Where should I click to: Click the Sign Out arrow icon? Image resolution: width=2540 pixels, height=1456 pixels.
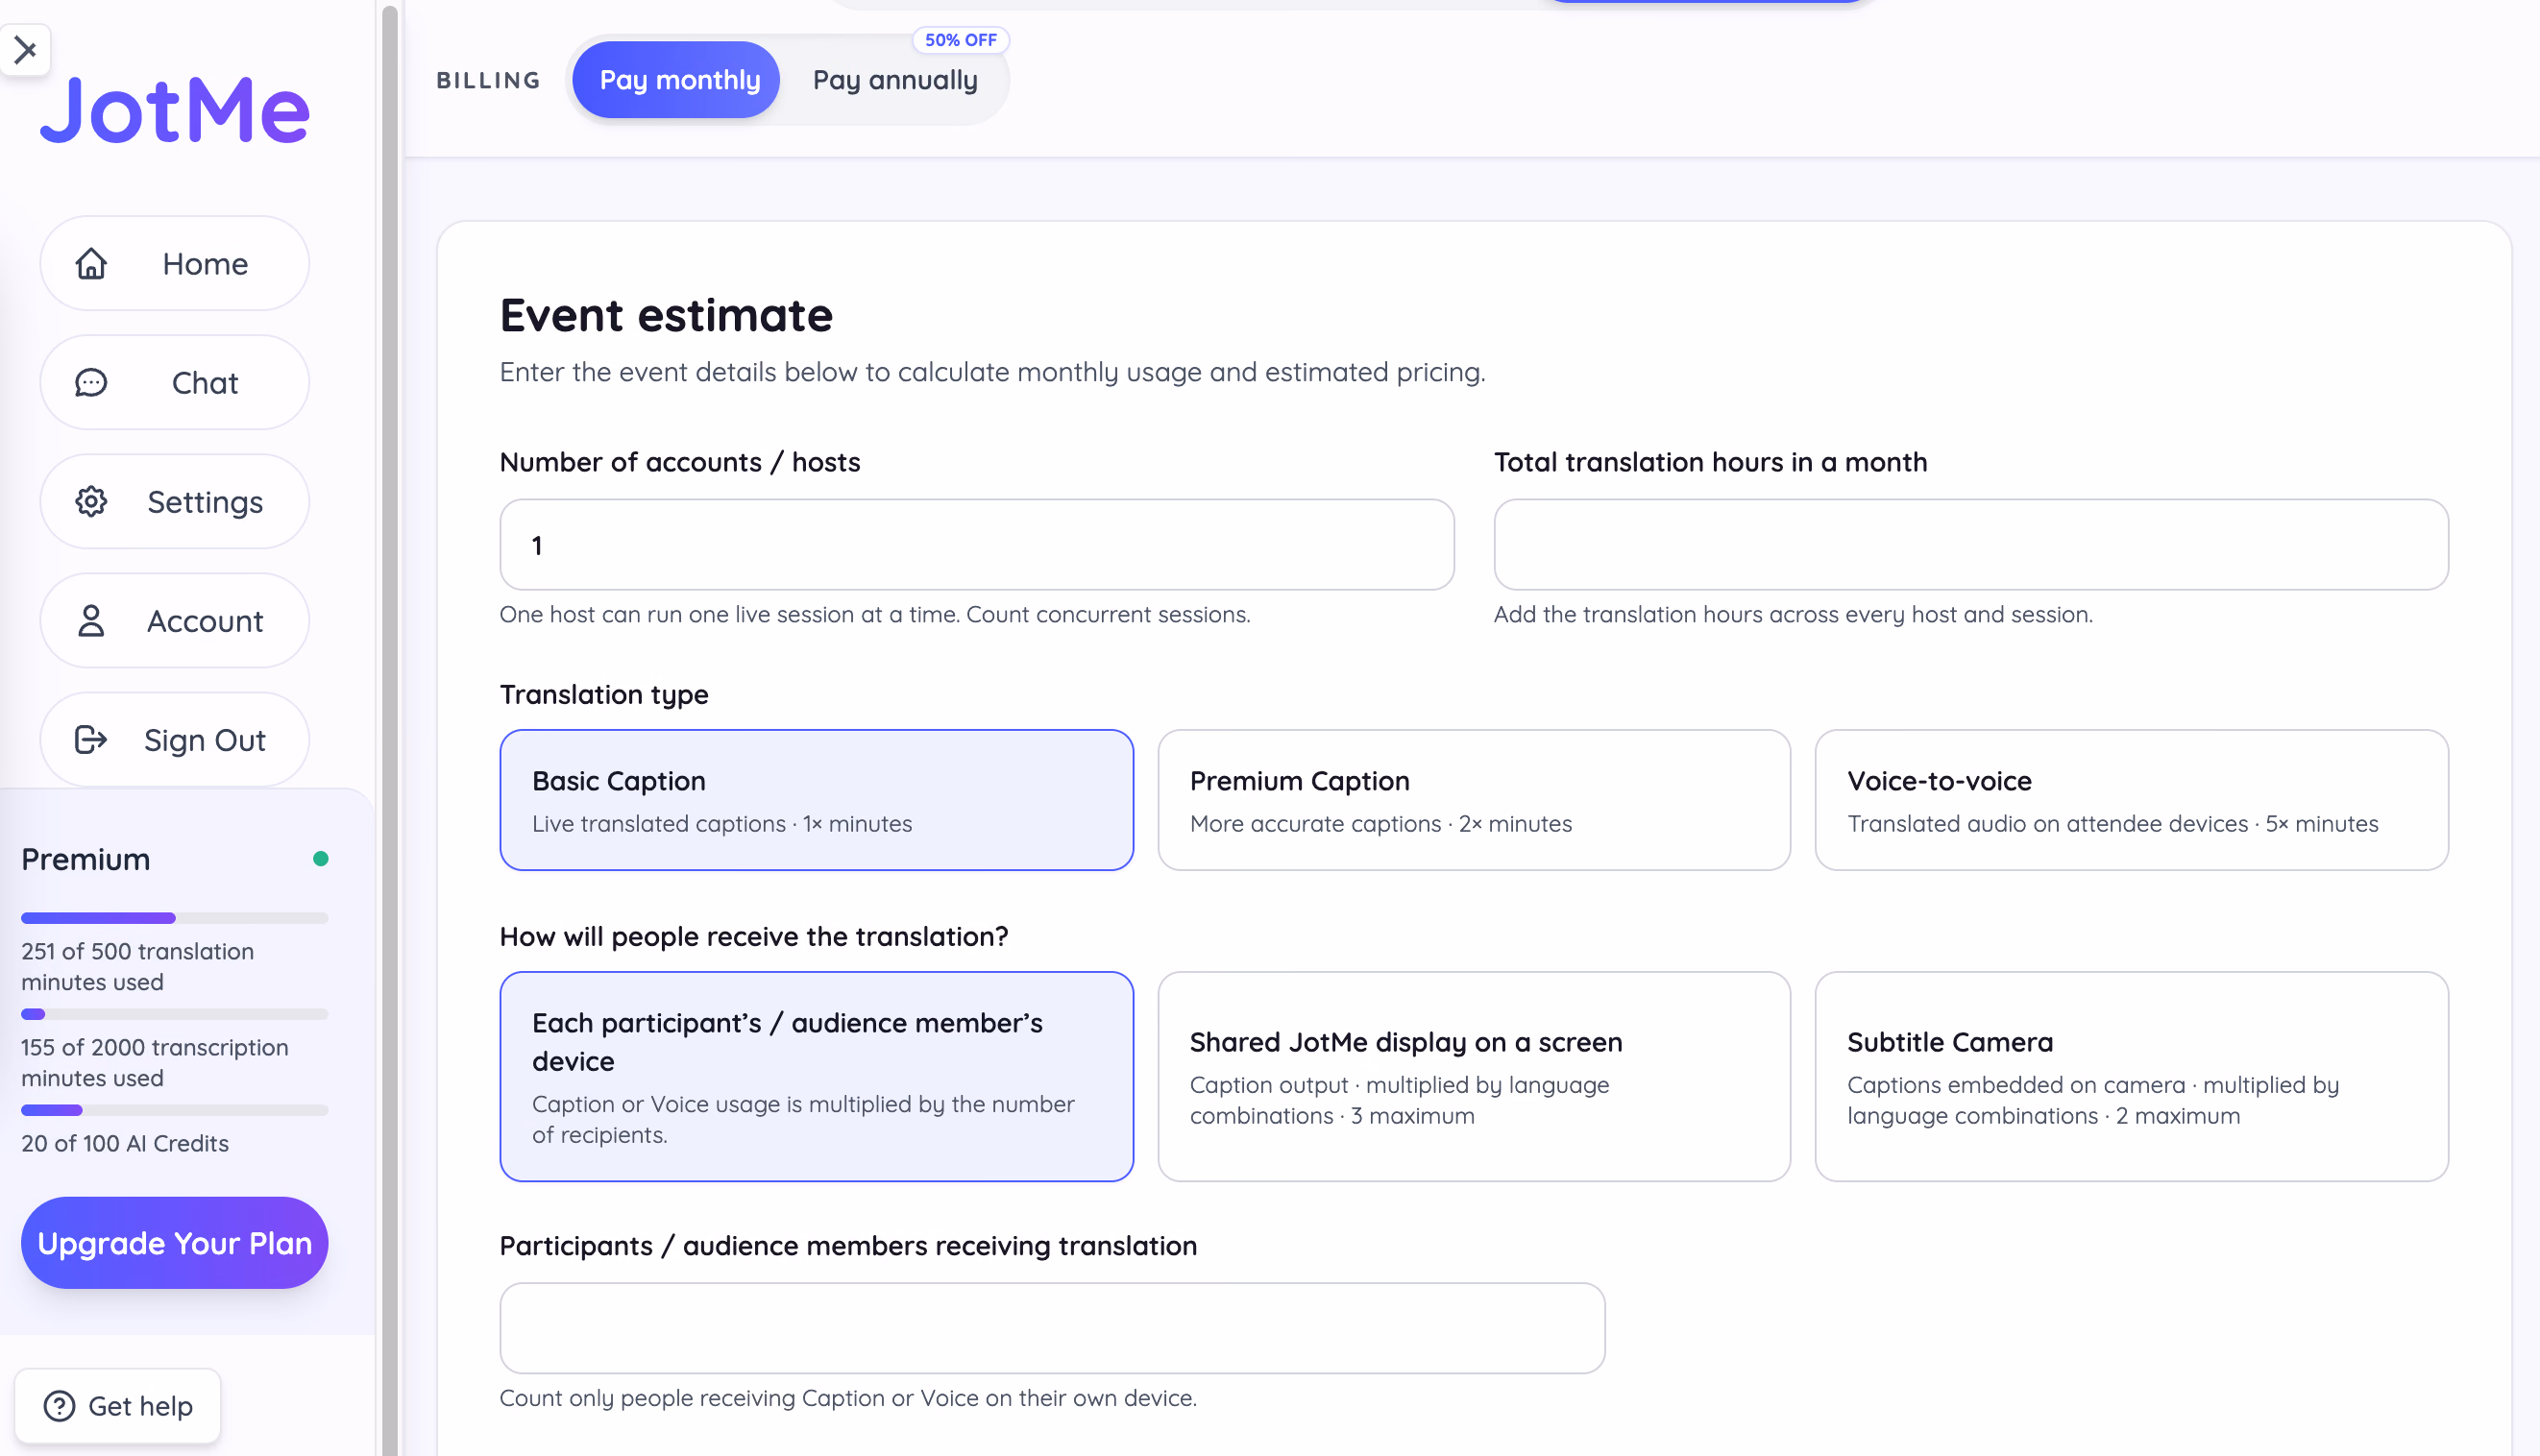(91, 740)
